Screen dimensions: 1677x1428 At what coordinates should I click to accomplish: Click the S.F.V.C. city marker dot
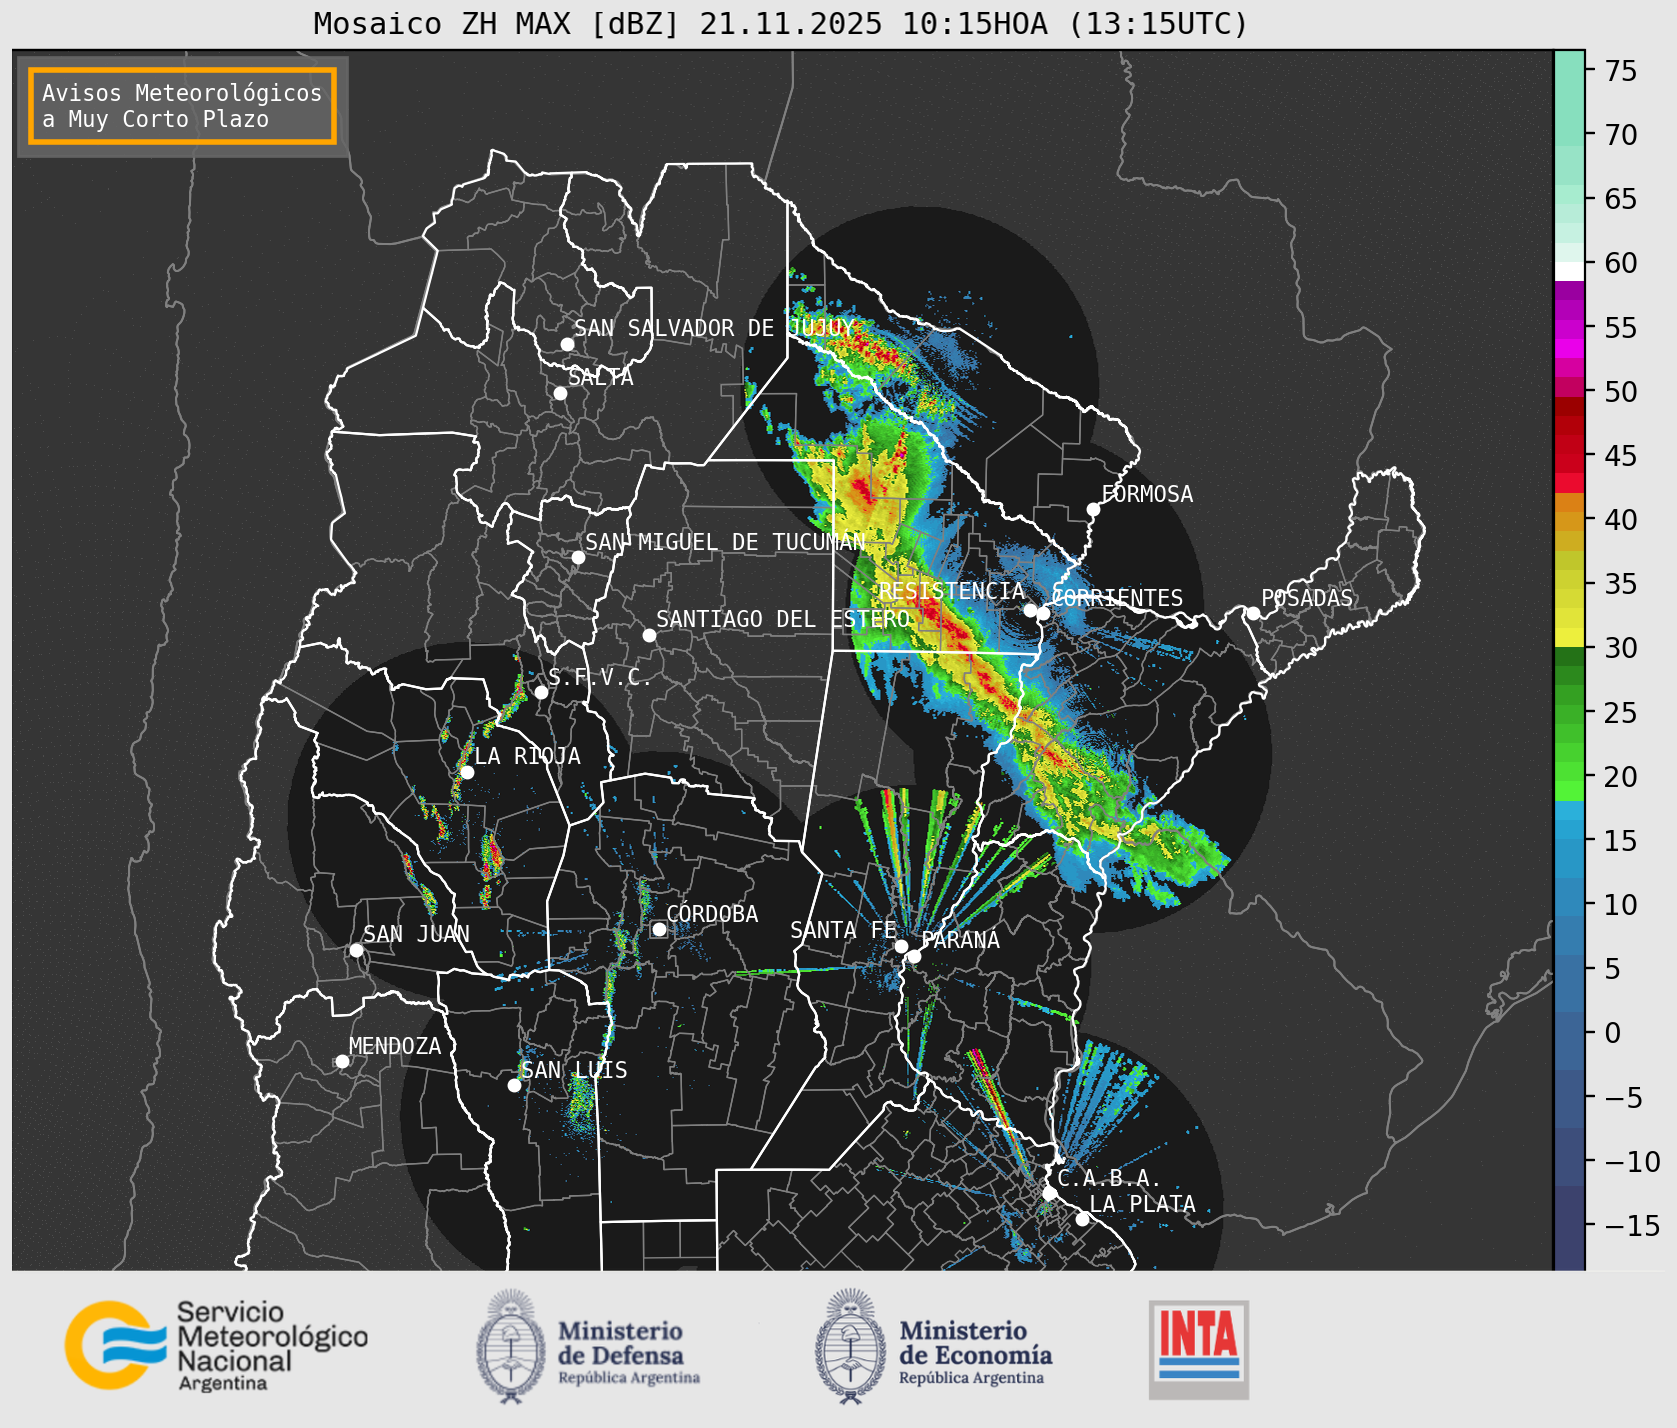[x=541, y=692]
